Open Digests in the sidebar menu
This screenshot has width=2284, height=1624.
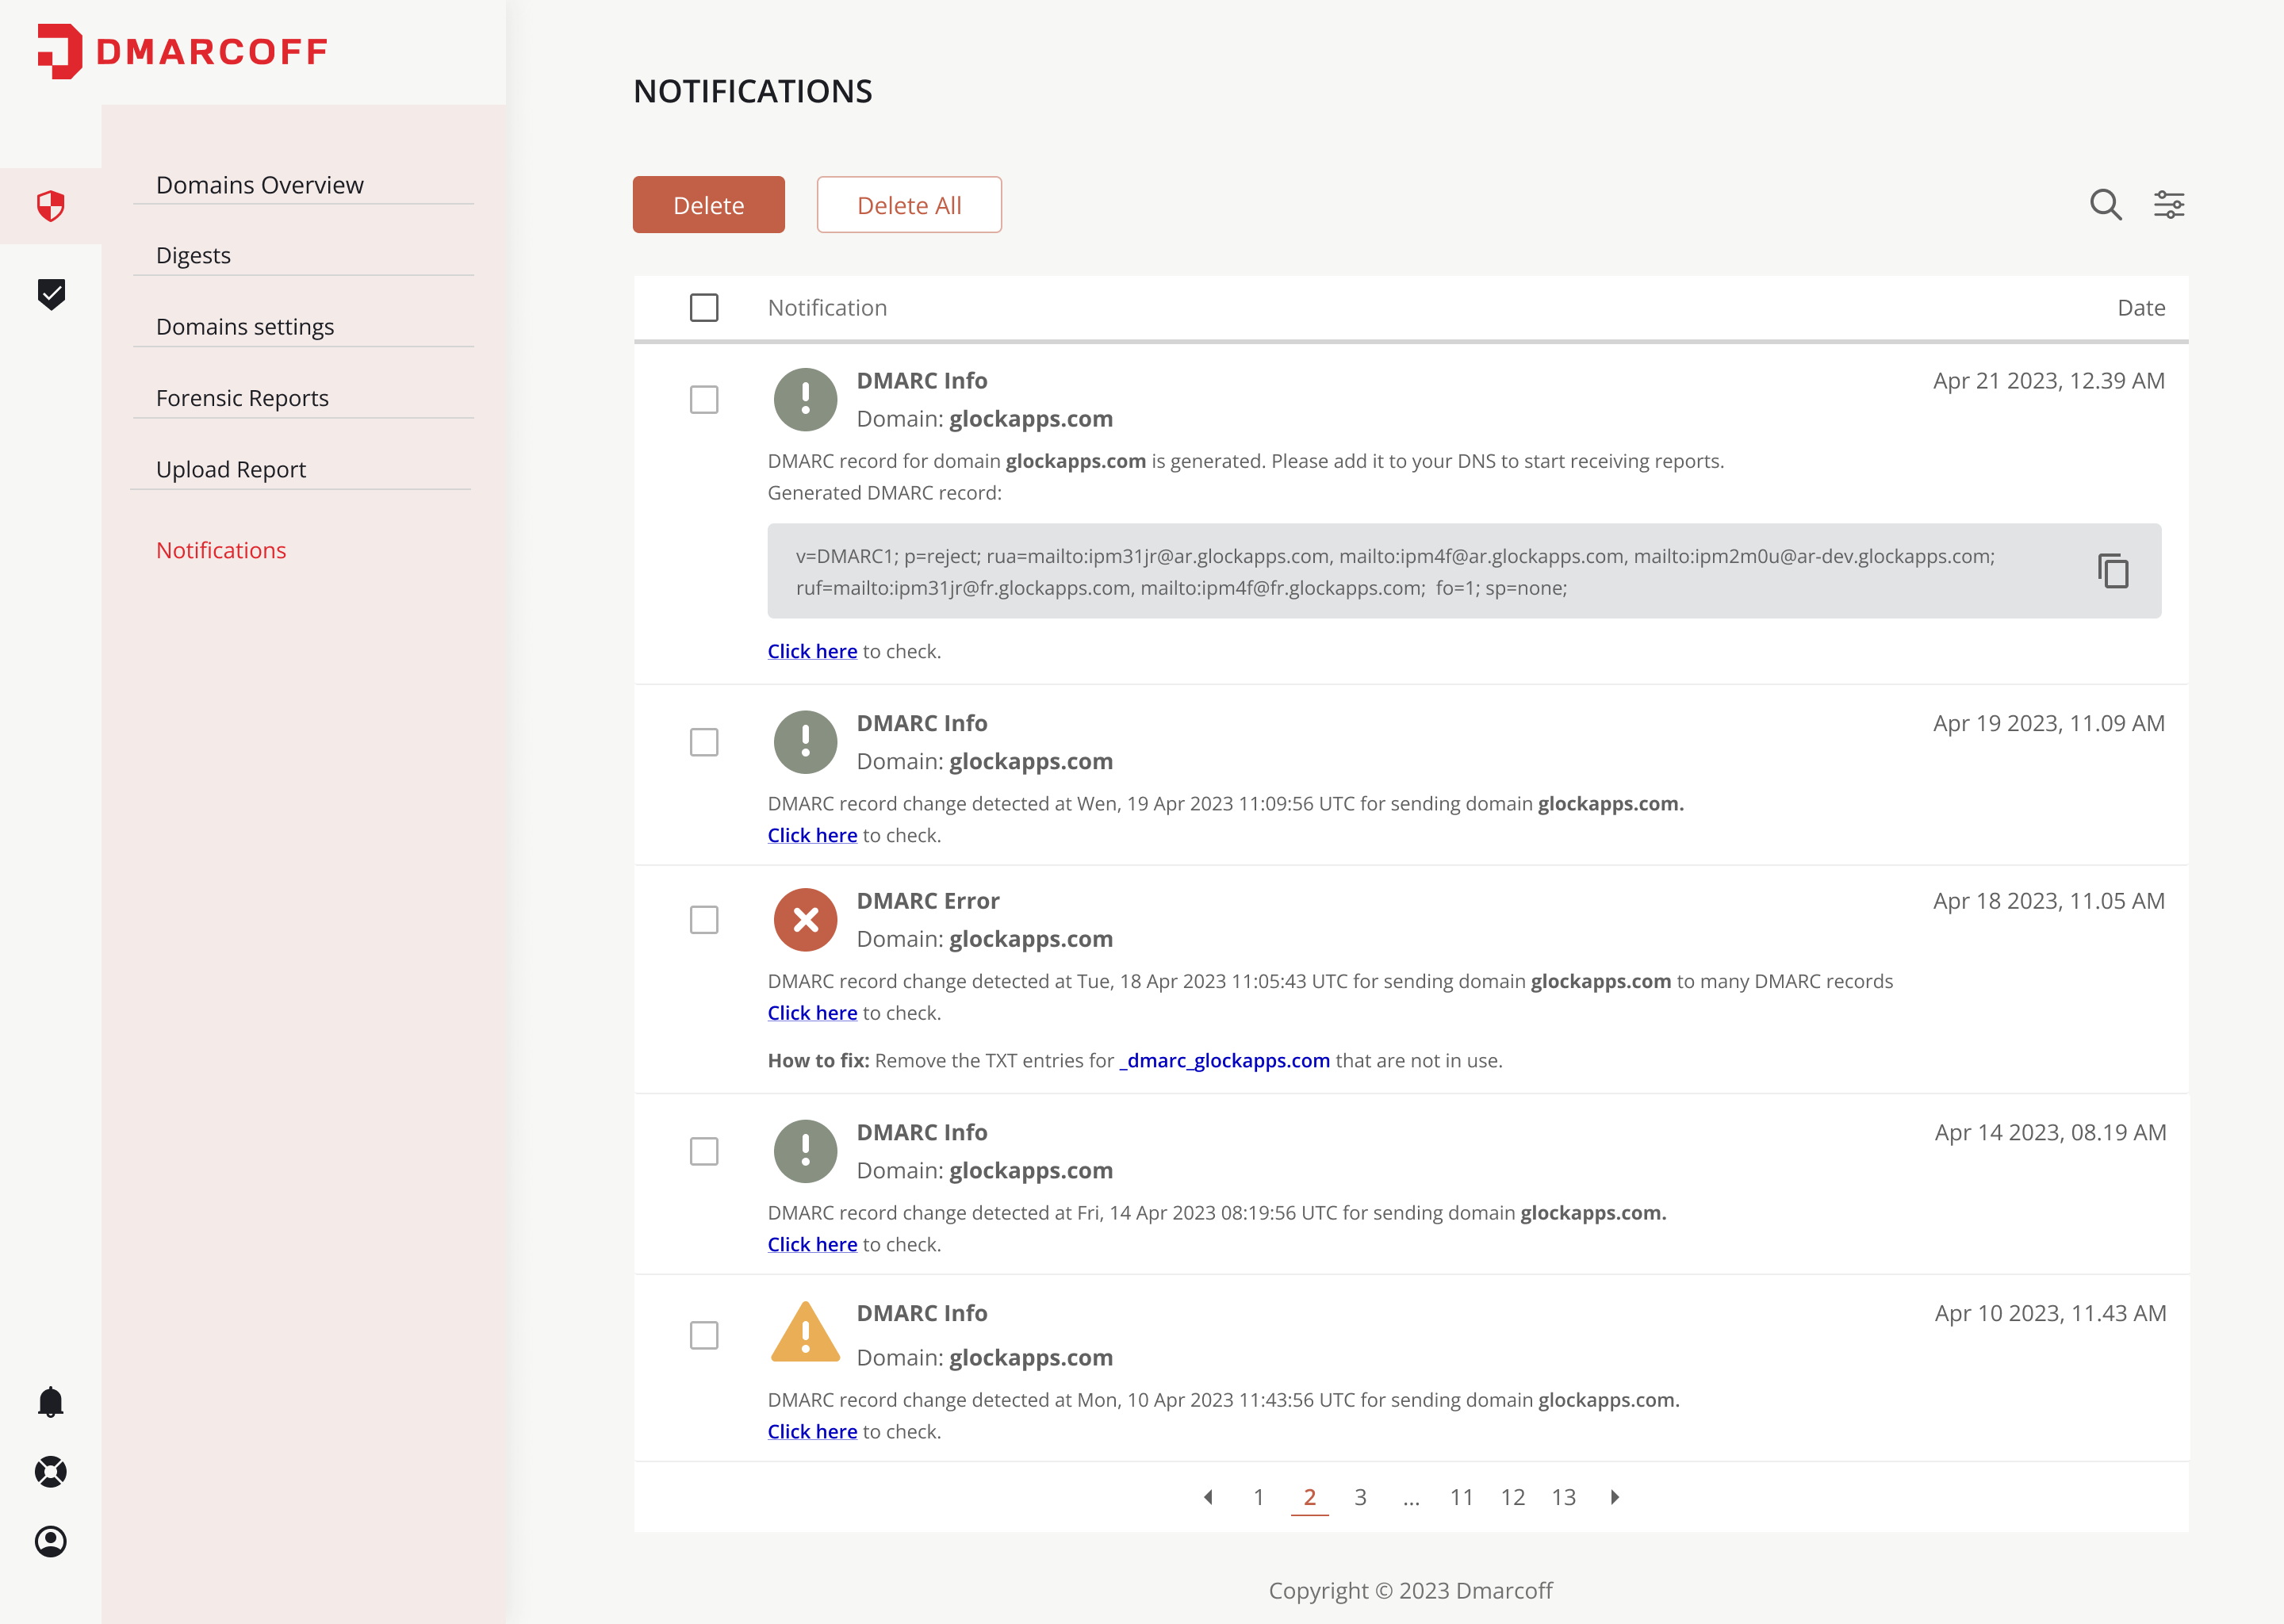click(193, 255)
